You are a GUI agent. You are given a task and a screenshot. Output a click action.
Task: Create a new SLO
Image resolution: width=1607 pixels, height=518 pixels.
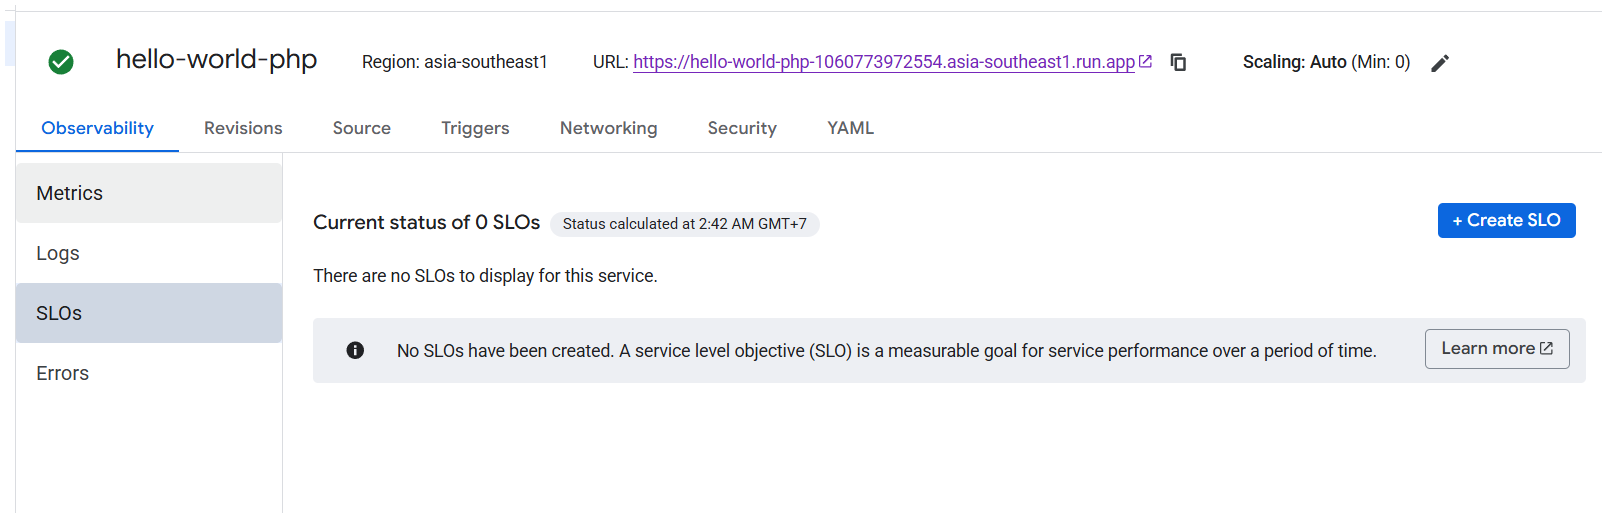click(1506, 220)
